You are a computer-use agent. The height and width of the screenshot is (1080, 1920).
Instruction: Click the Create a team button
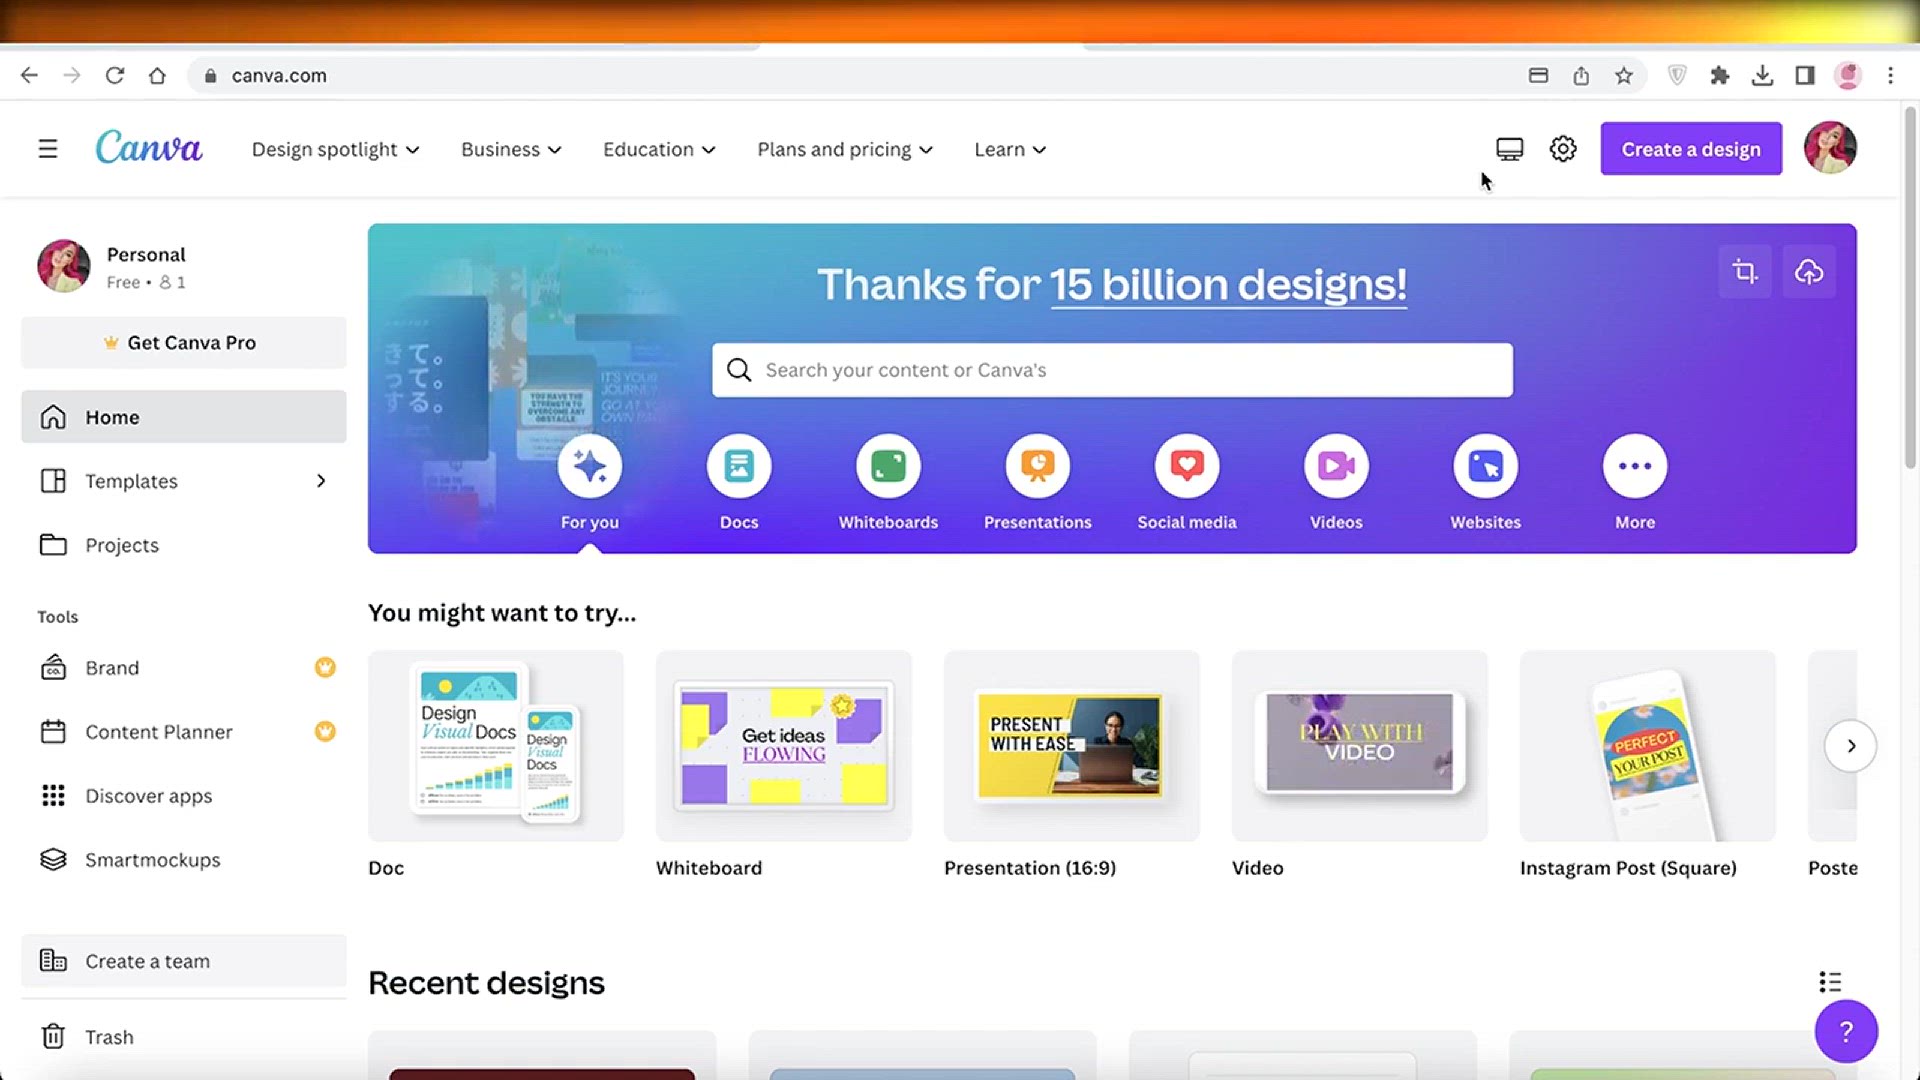184,961
